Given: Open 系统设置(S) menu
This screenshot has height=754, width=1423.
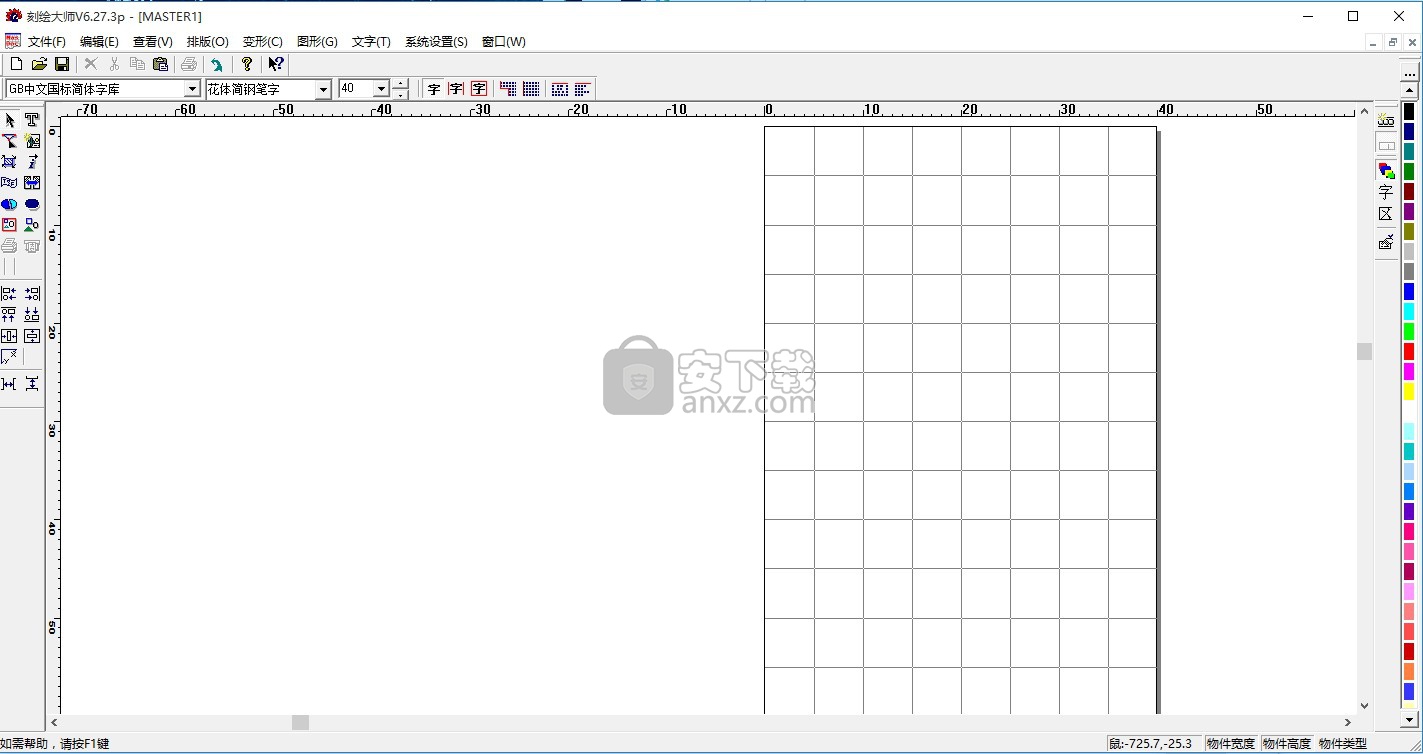Looking at the screenshot, I should [x=436, y=42].
